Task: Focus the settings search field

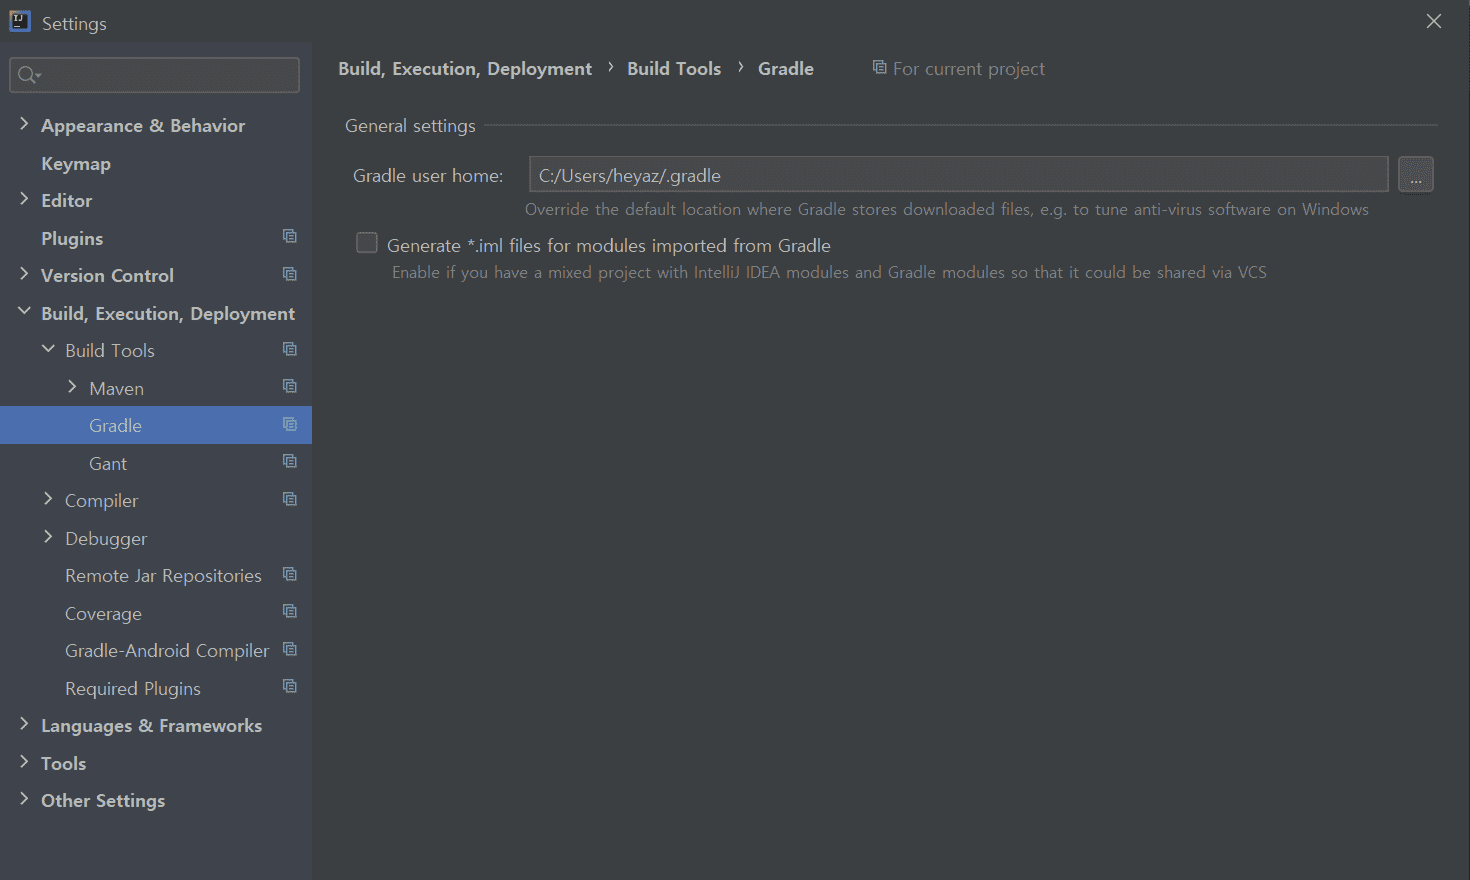Action: tap(154, 75)
